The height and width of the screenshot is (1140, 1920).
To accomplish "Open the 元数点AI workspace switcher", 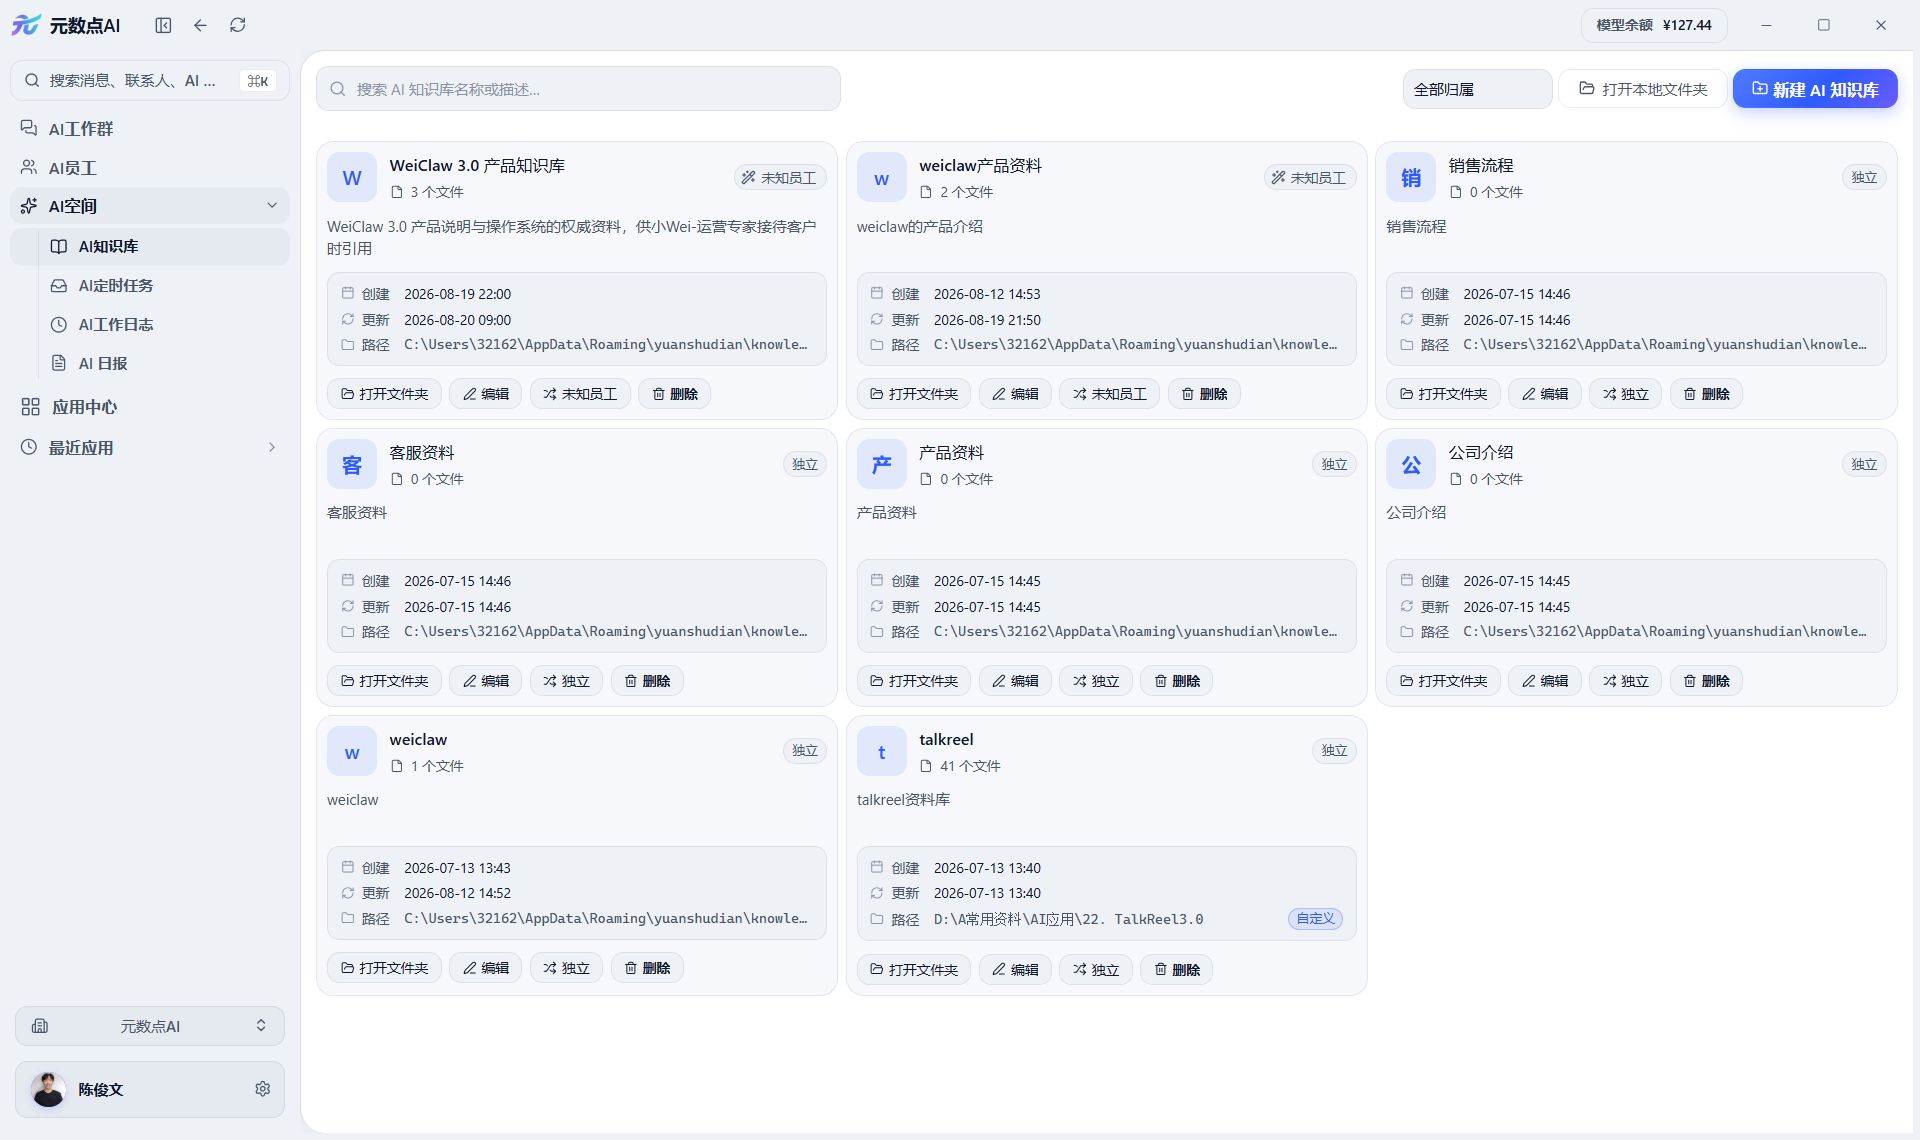I will [x=150, y=1026].
